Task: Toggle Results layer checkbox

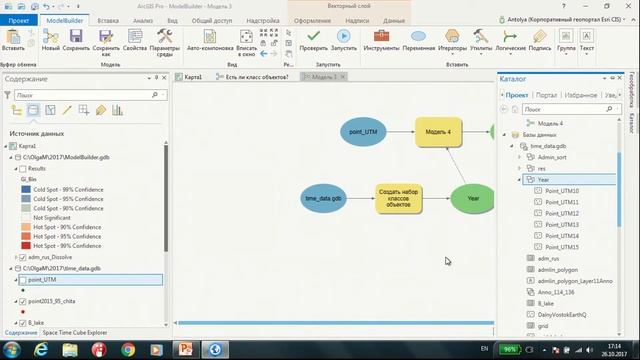Action: pyautogui.click(x=23, y=169)
